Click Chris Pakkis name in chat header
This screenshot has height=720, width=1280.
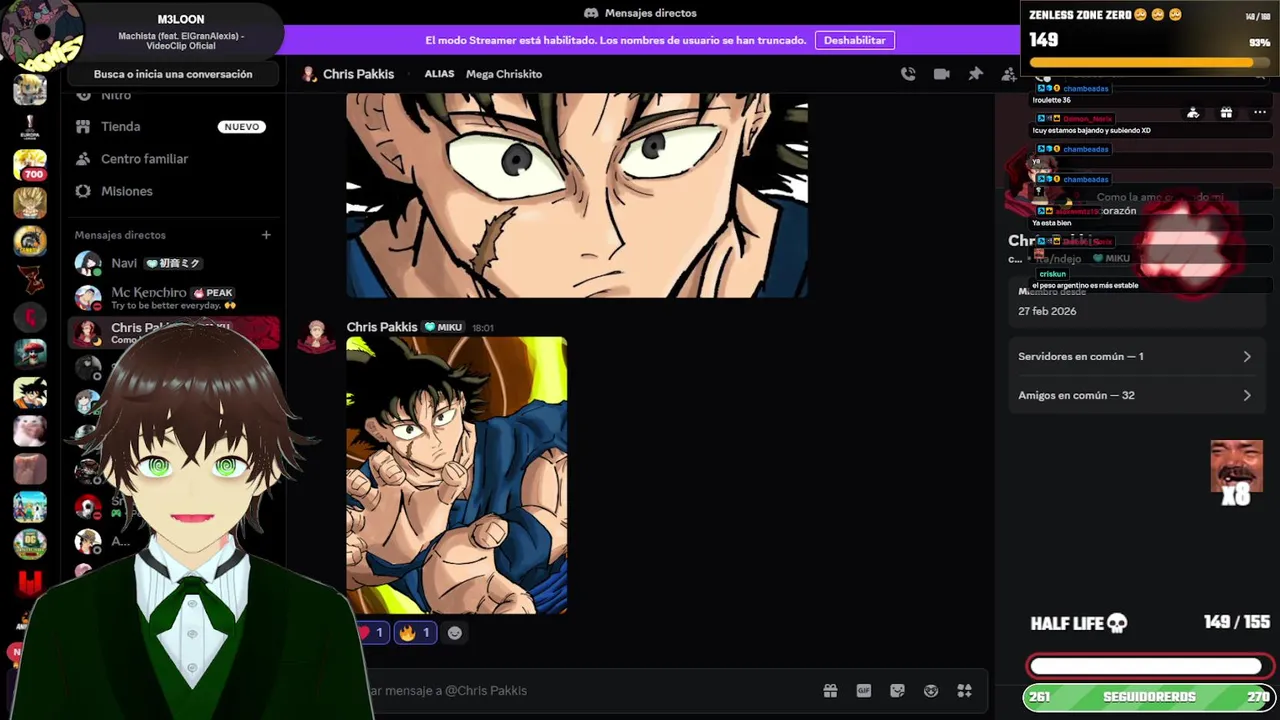pos(358,74)
